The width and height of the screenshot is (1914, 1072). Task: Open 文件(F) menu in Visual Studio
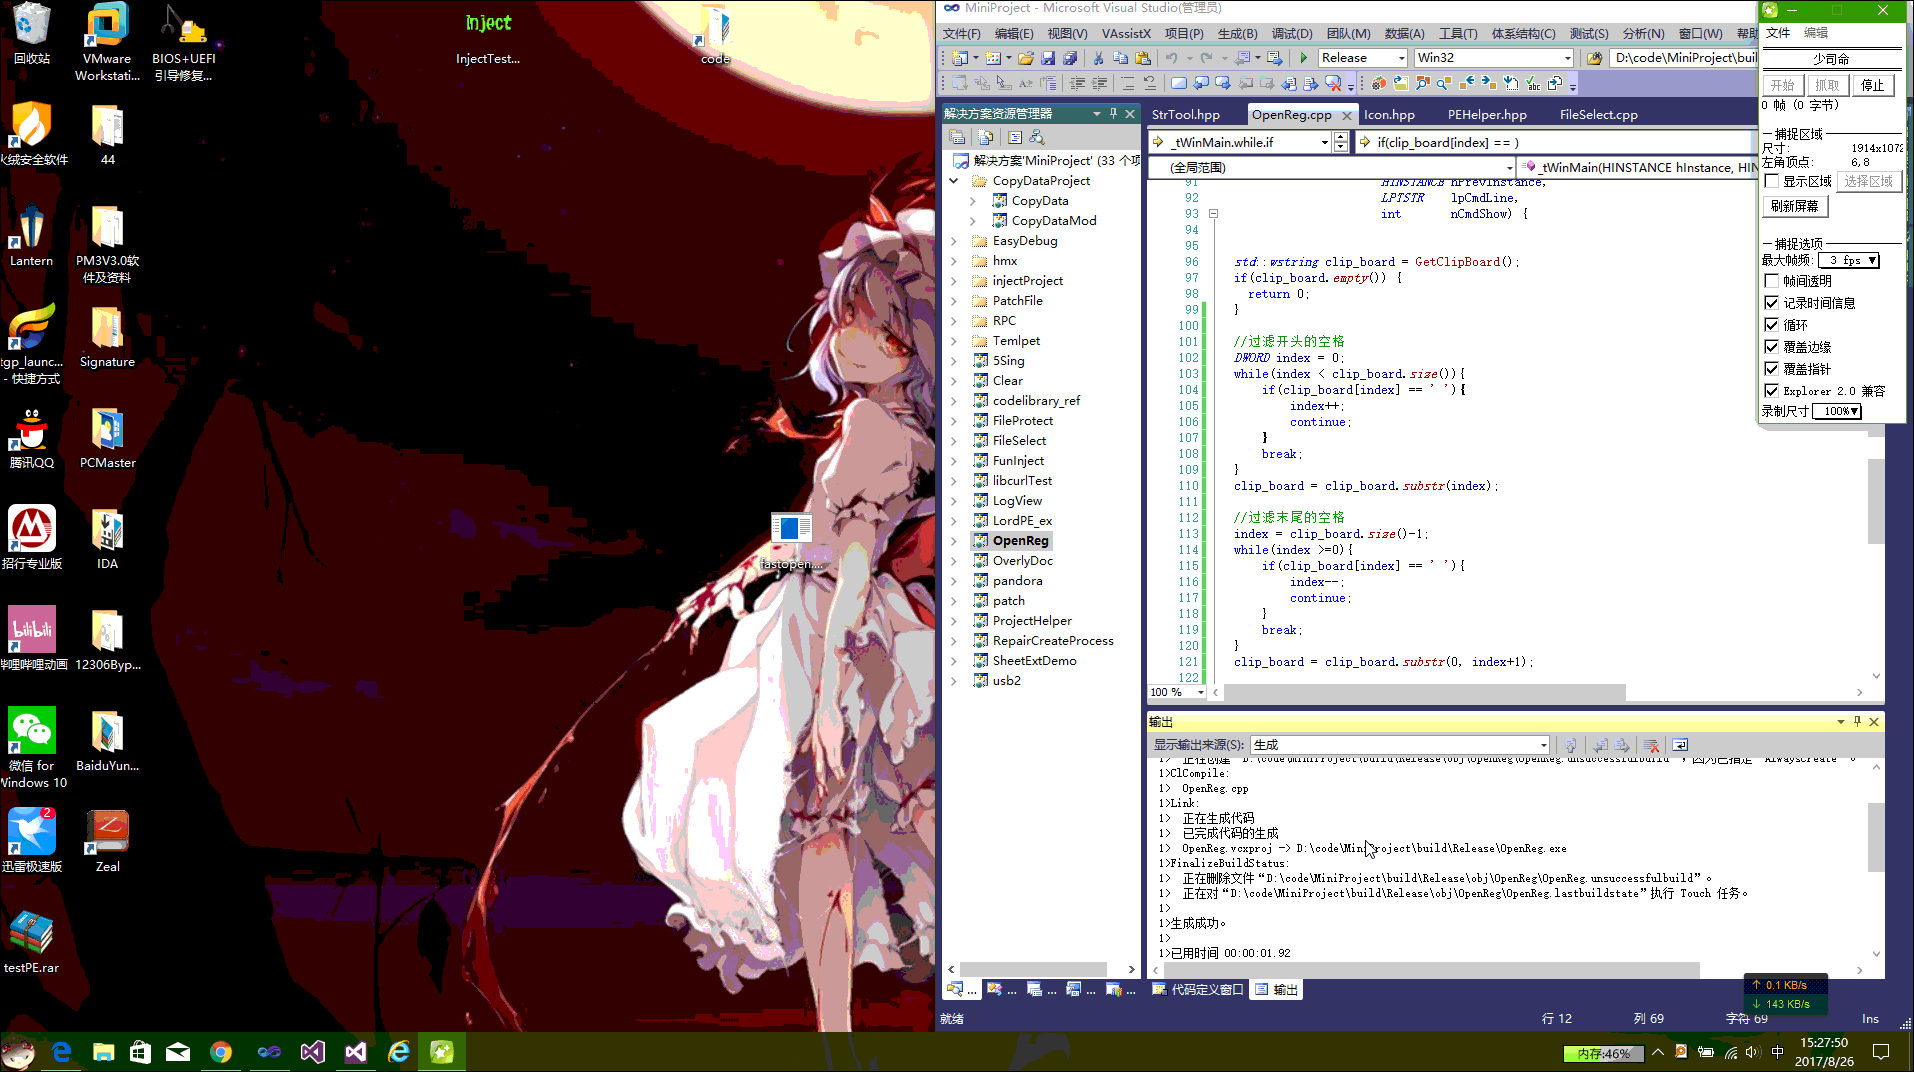(x=961, y=33)
